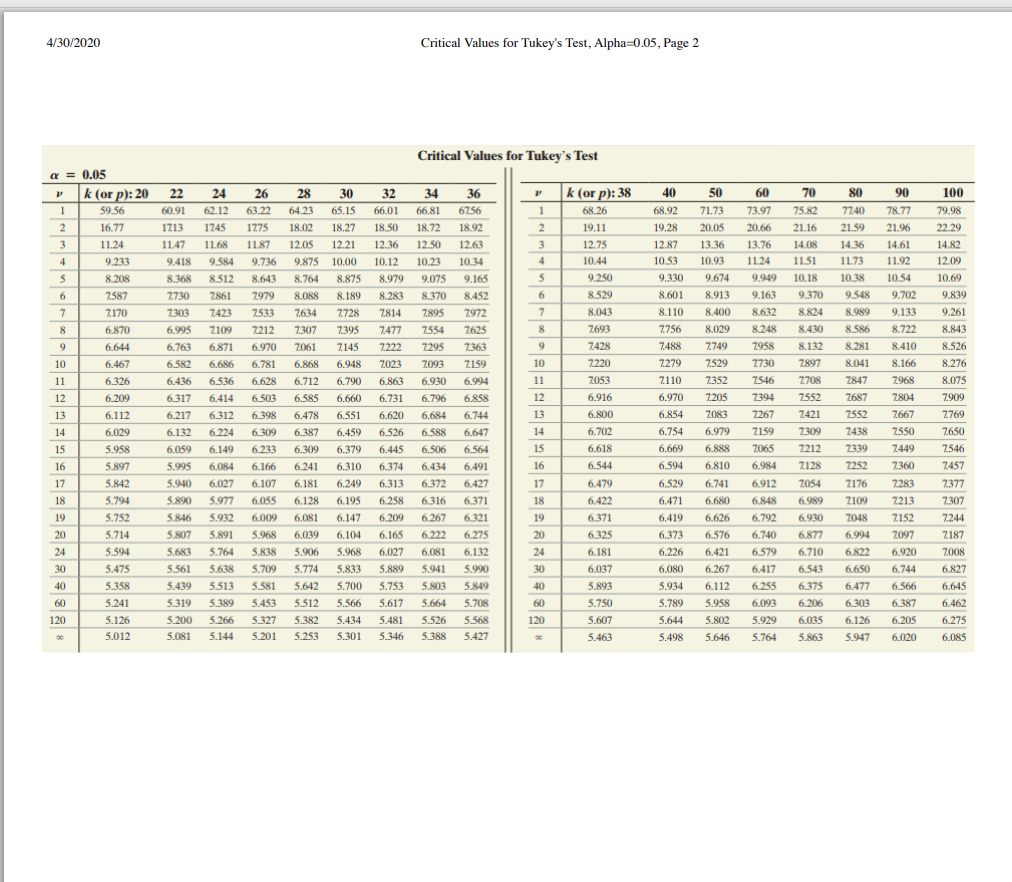Select column header 100
The width and height of the screenshot is (1012, 882).
(x=953, y=193)
